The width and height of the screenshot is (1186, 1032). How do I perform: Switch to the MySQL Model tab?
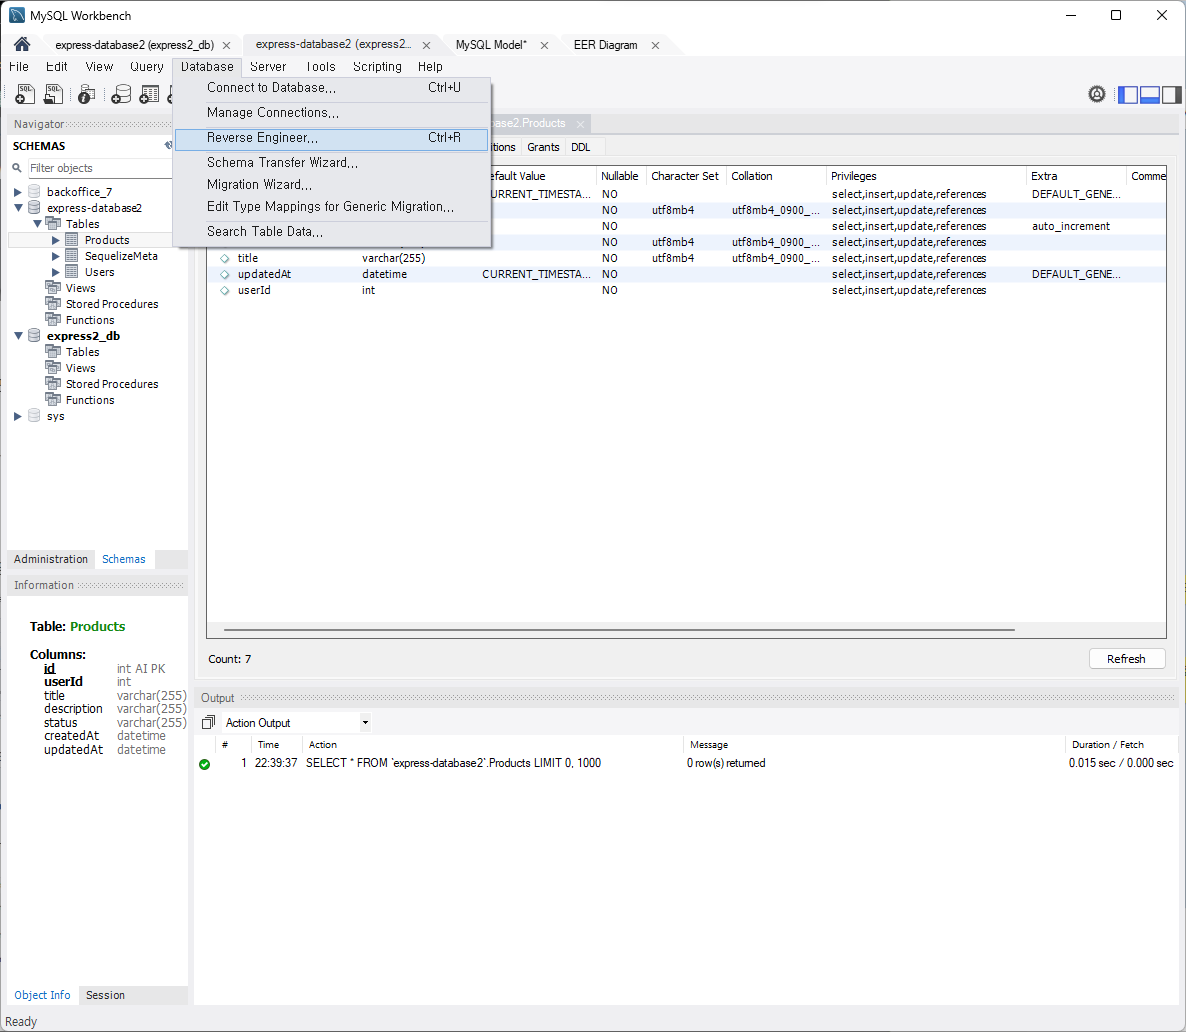click(491, 45)
